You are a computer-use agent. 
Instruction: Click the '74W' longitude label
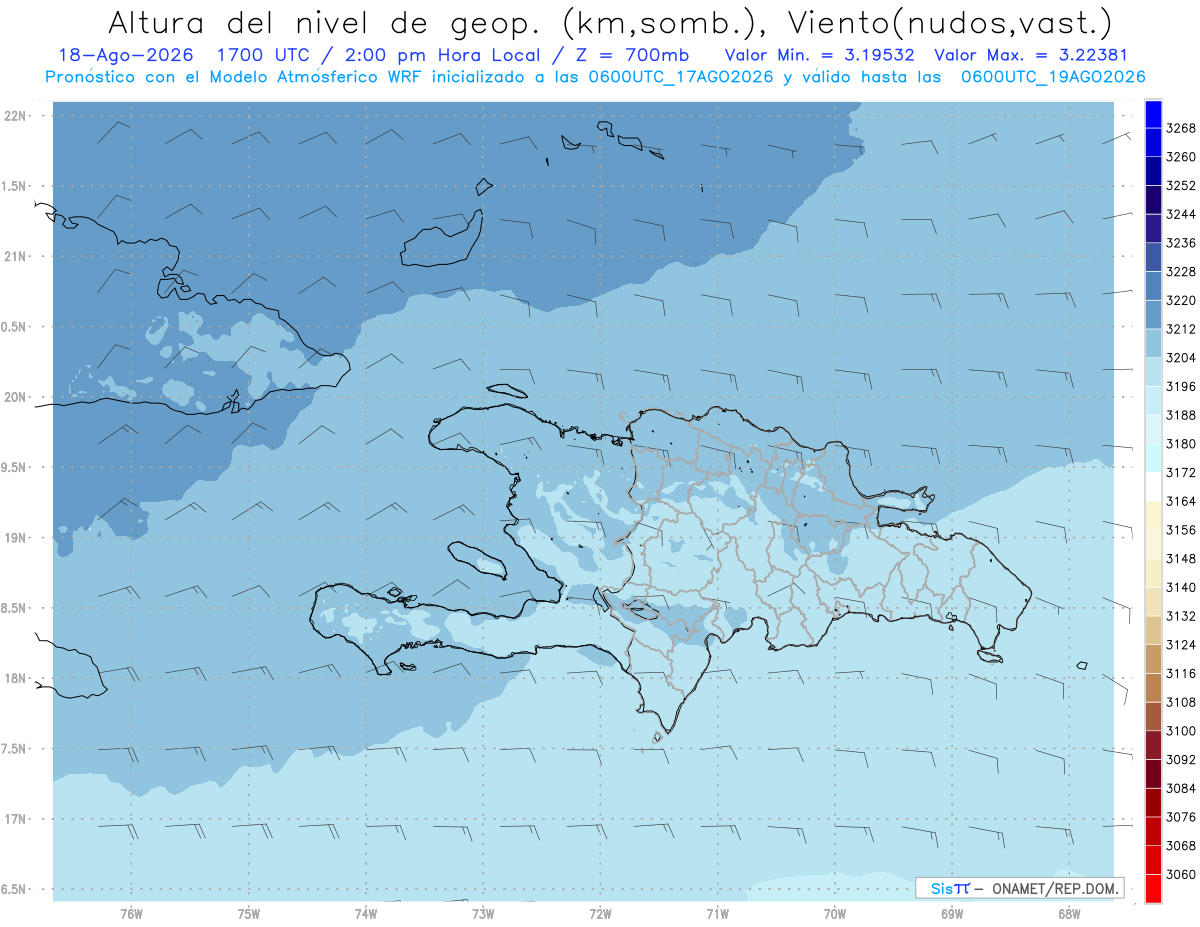[366, 912]
